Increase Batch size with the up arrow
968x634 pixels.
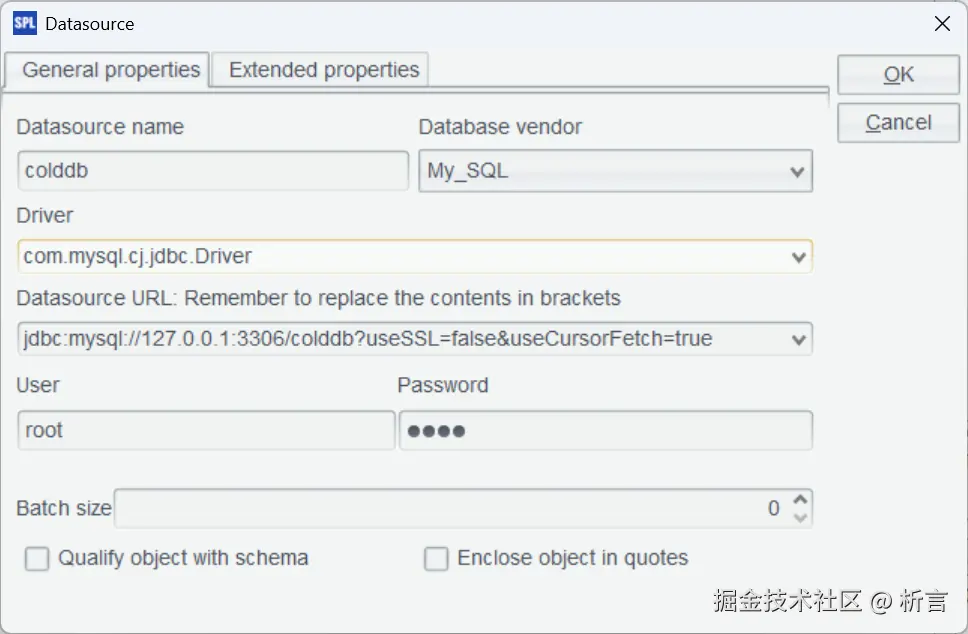click(x=799, y=500)
